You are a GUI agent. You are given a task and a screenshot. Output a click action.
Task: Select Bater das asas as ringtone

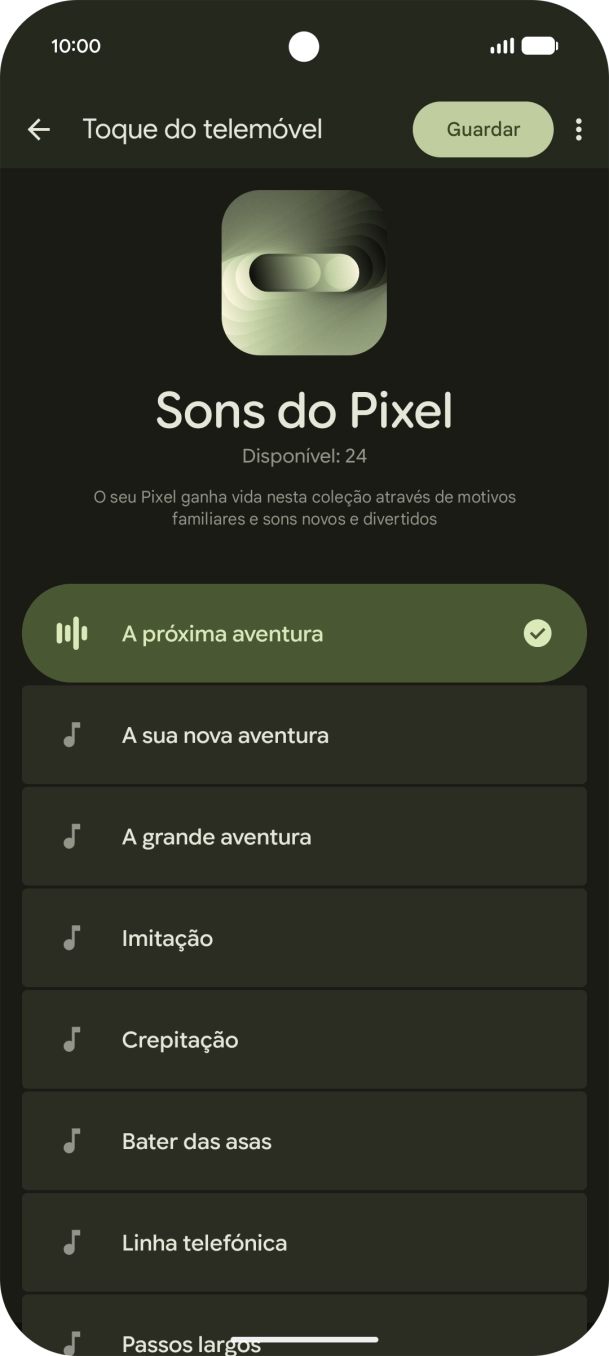pyautogui.click(x=304, y=1142)
